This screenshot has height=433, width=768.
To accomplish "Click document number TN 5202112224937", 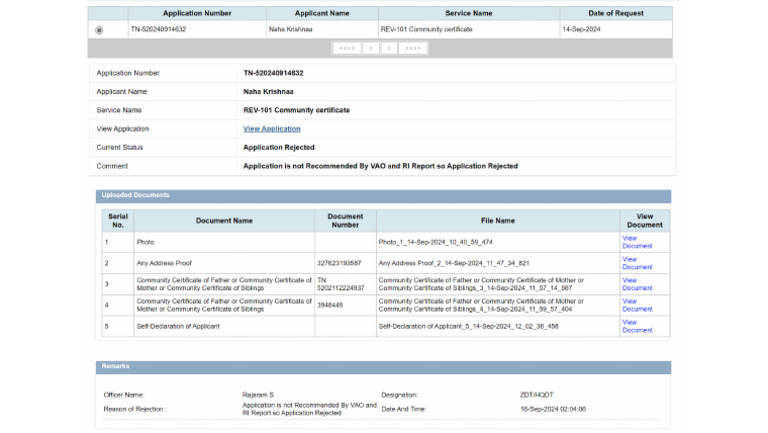I will (340, 284).
